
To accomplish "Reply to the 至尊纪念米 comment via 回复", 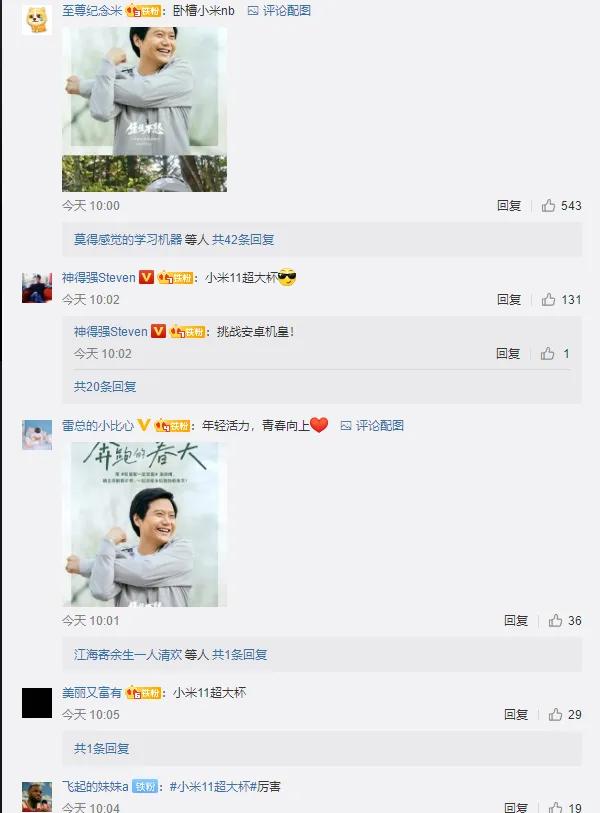I will coord(509,206).
